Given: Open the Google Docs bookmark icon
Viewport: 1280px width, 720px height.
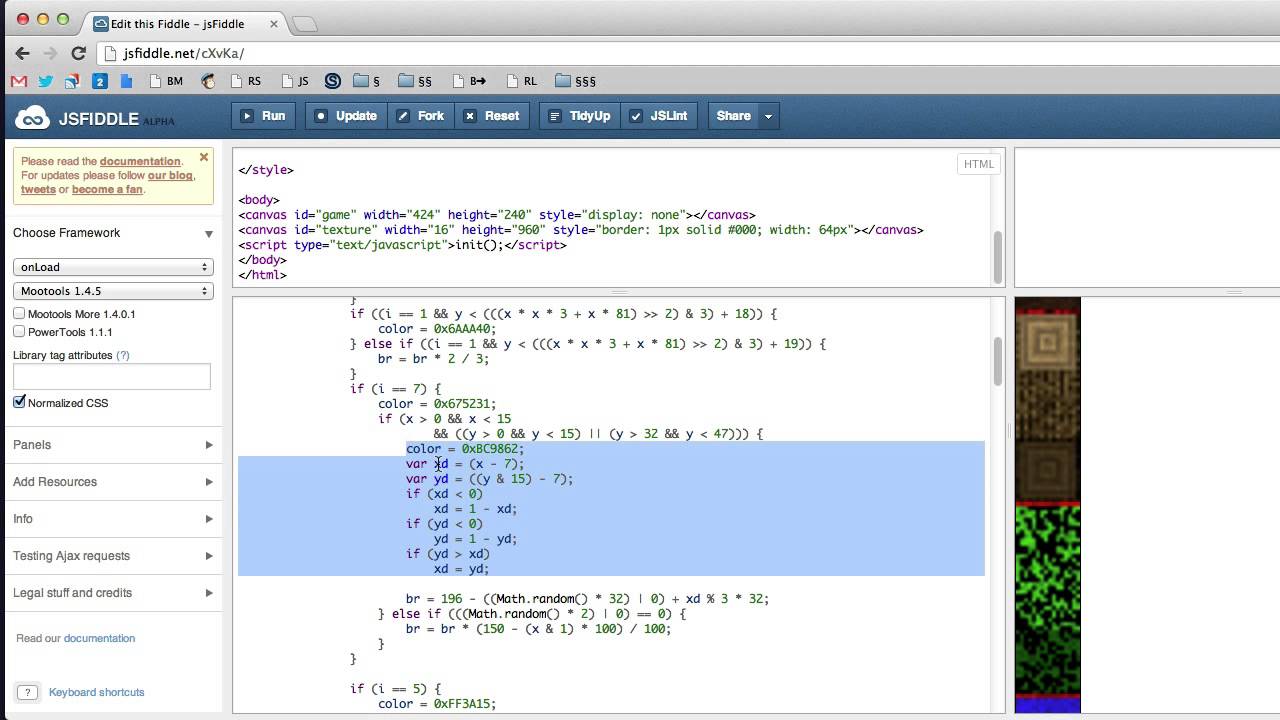Looking at the screenshot, I should pyautogui.click(x=126, y=81).
